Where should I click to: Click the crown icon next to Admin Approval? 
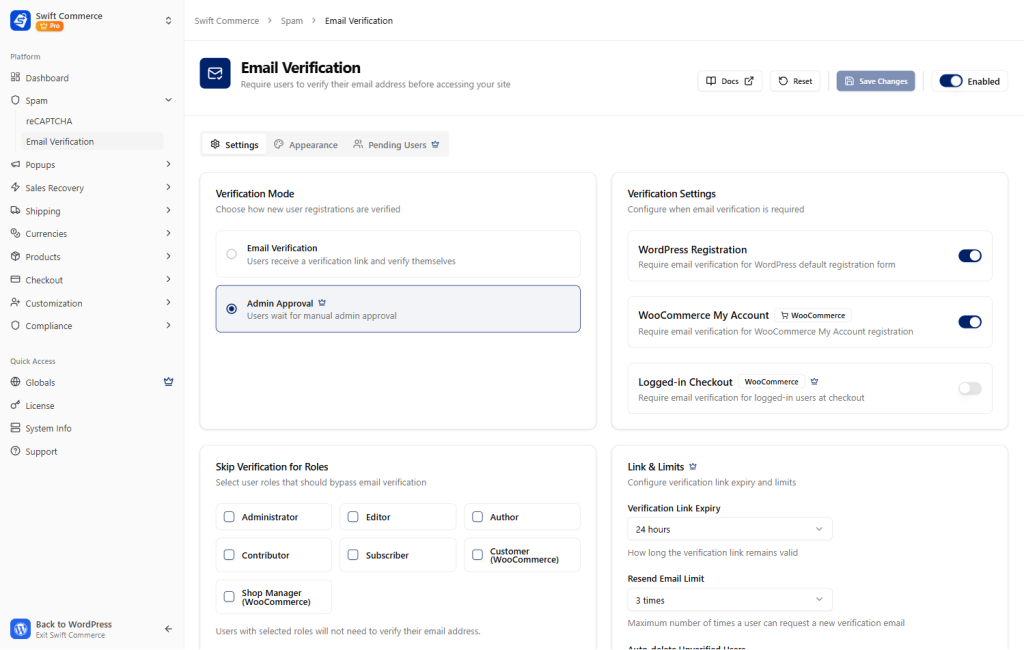pyautogui.click(x=322, y=303)
